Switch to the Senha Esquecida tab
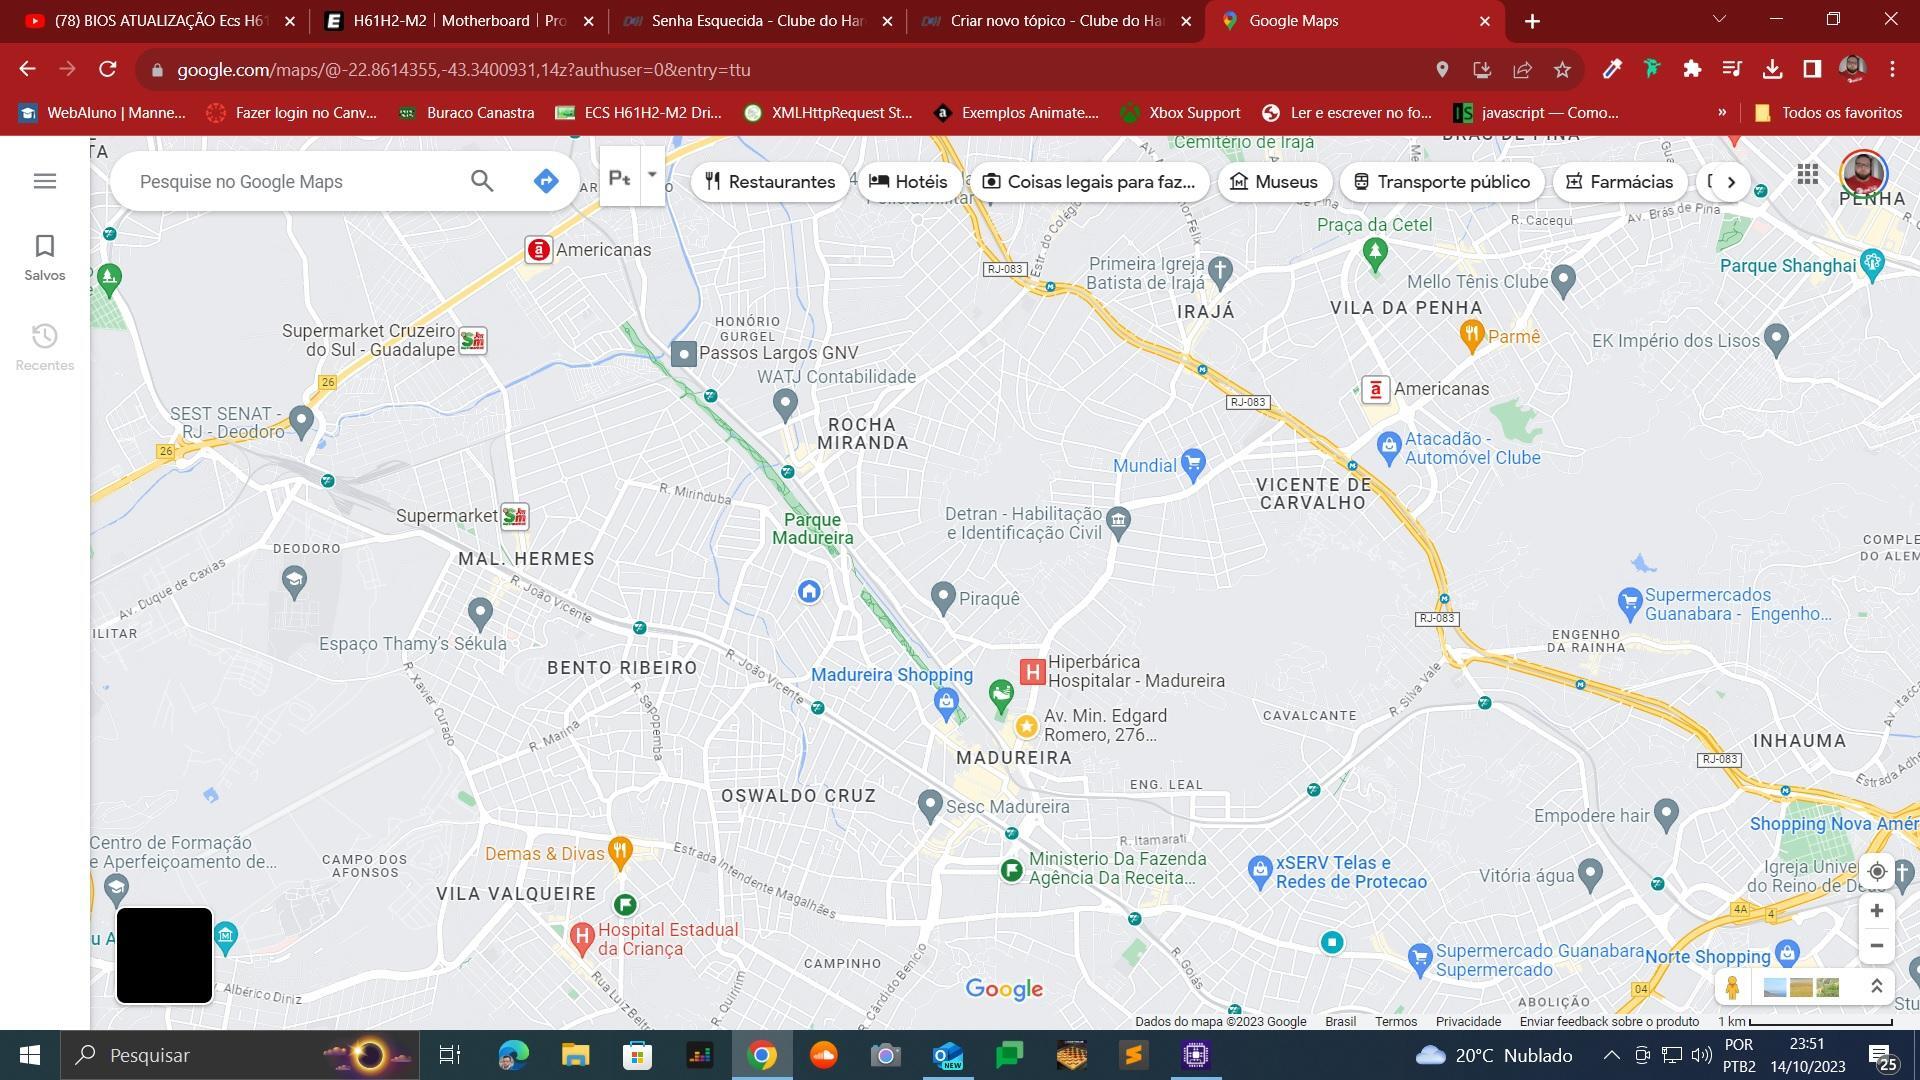 (x=757, y=20)
